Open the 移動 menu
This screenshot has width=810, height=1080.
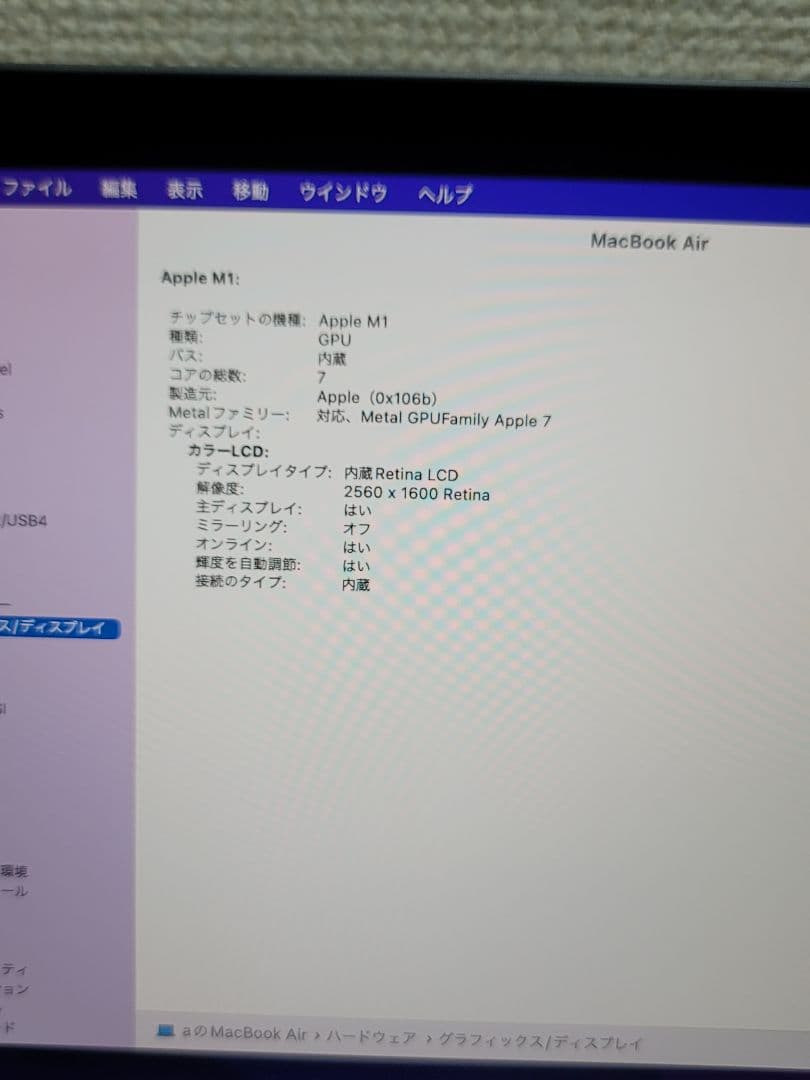(x=250, y=191)
